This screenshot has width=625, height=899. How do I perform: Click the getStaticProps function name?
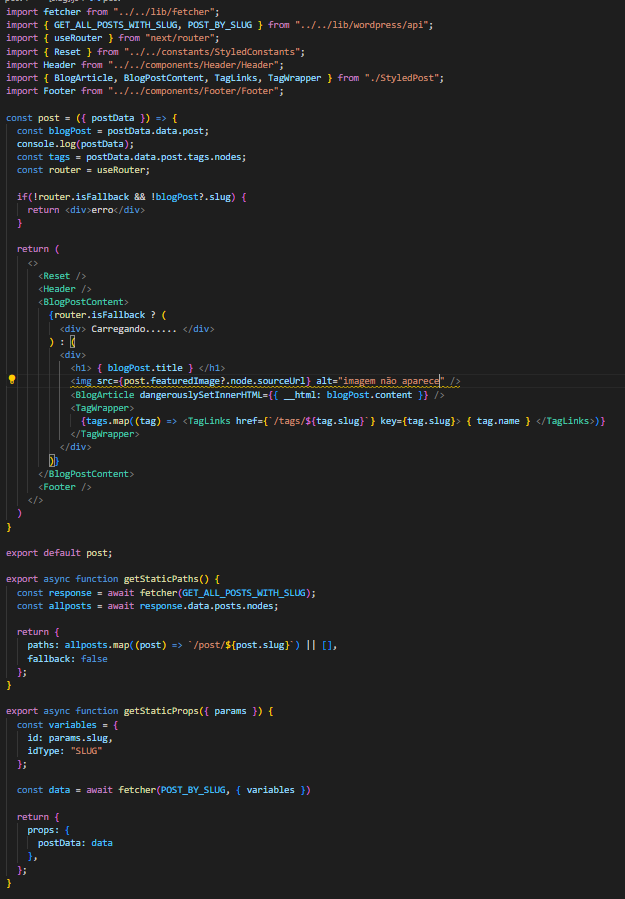click(161, 711)
